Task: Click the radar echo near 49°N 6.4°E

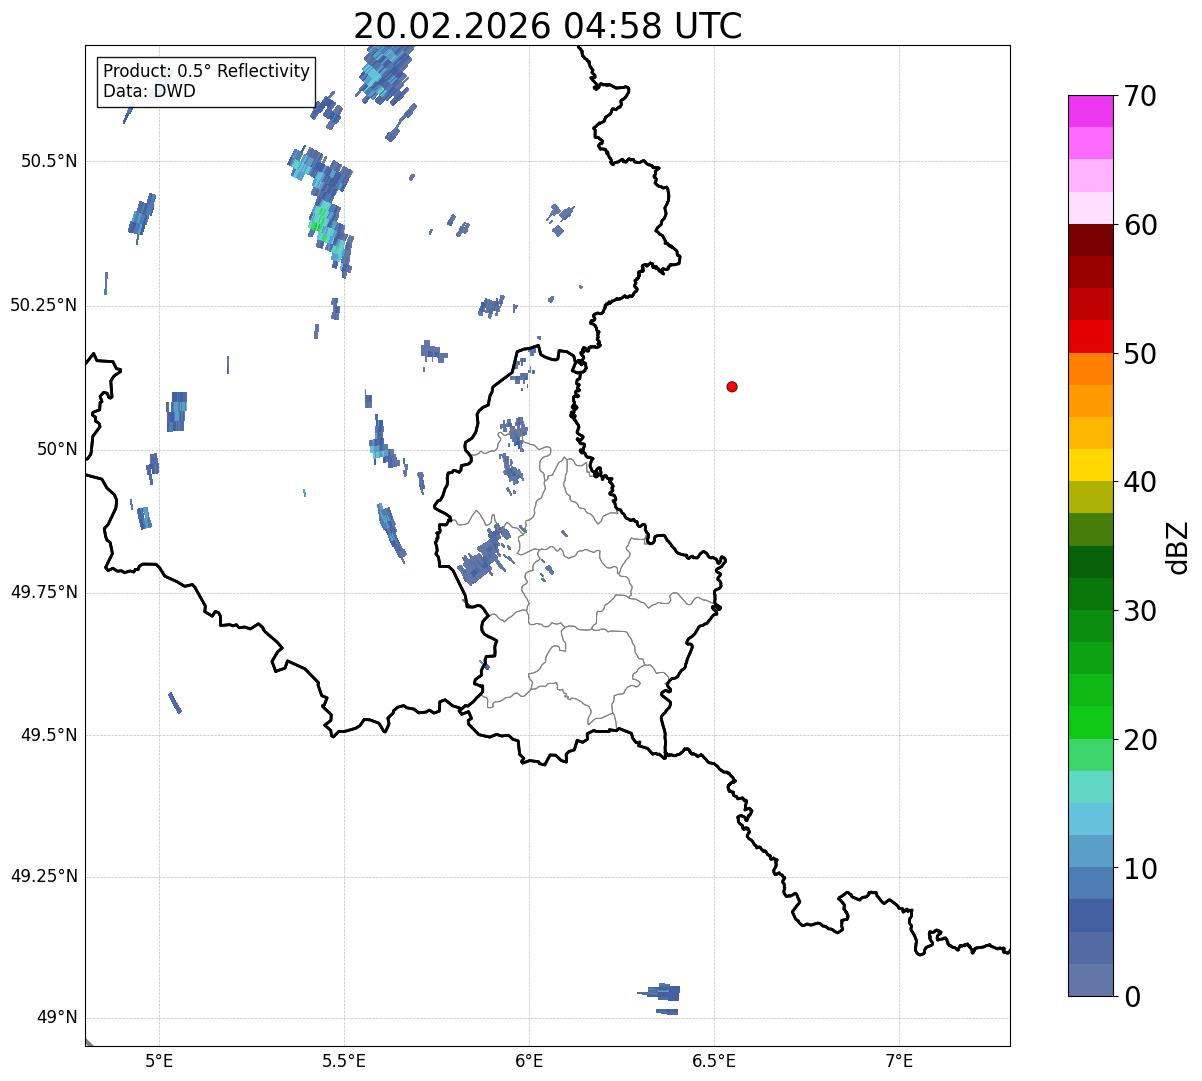Action: pyautogui.click(x=661, y=995)
